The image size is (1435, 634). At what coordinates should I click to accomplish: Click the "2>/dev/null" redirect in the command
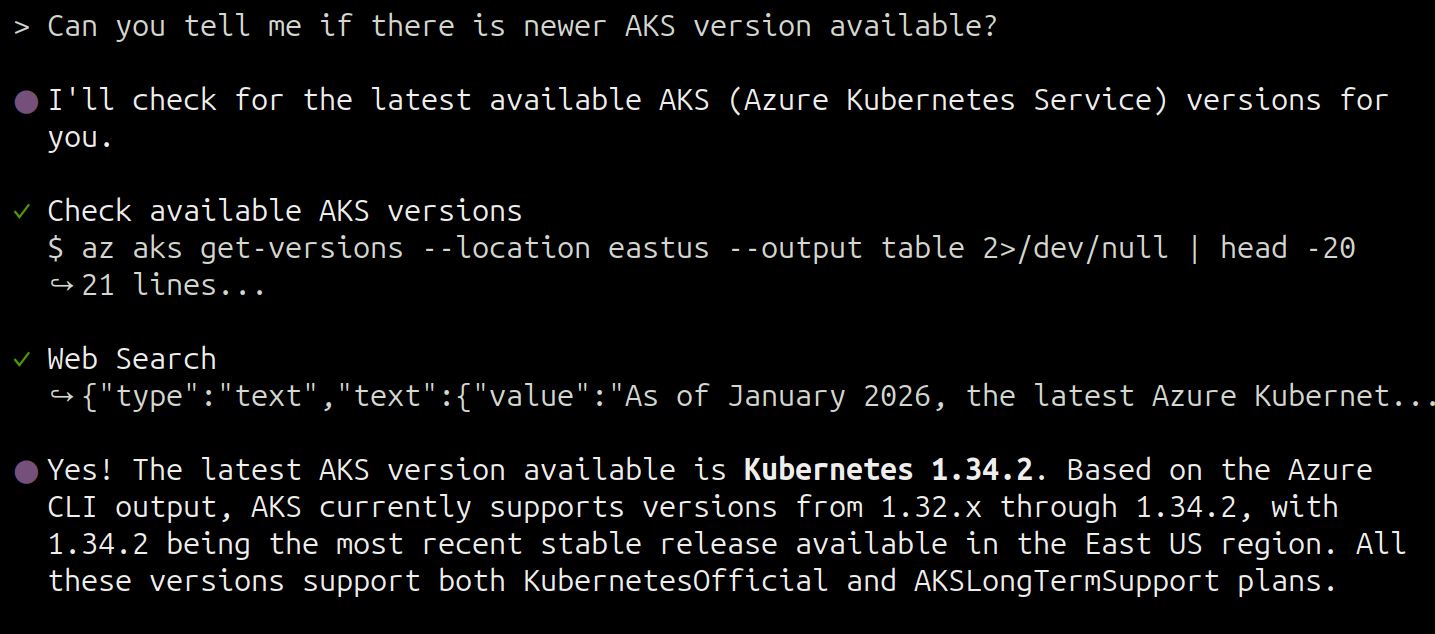coord(1075,248)
